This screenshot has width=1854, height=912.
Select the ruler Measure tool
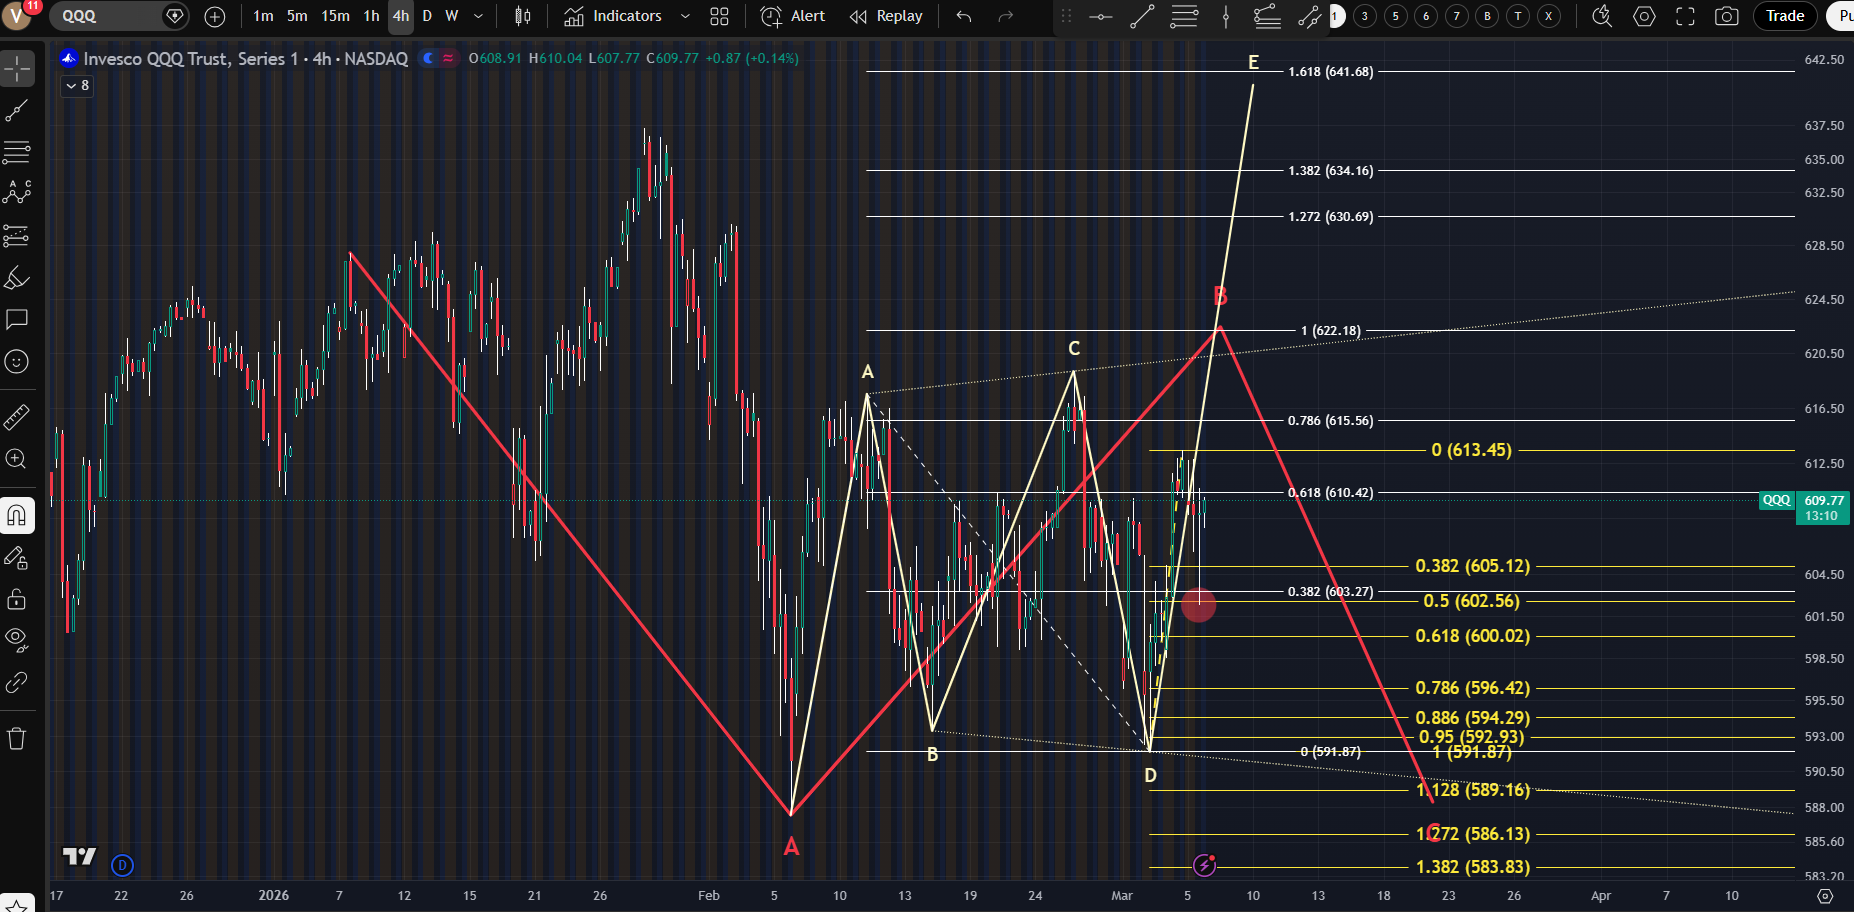[x=17, y=416]
